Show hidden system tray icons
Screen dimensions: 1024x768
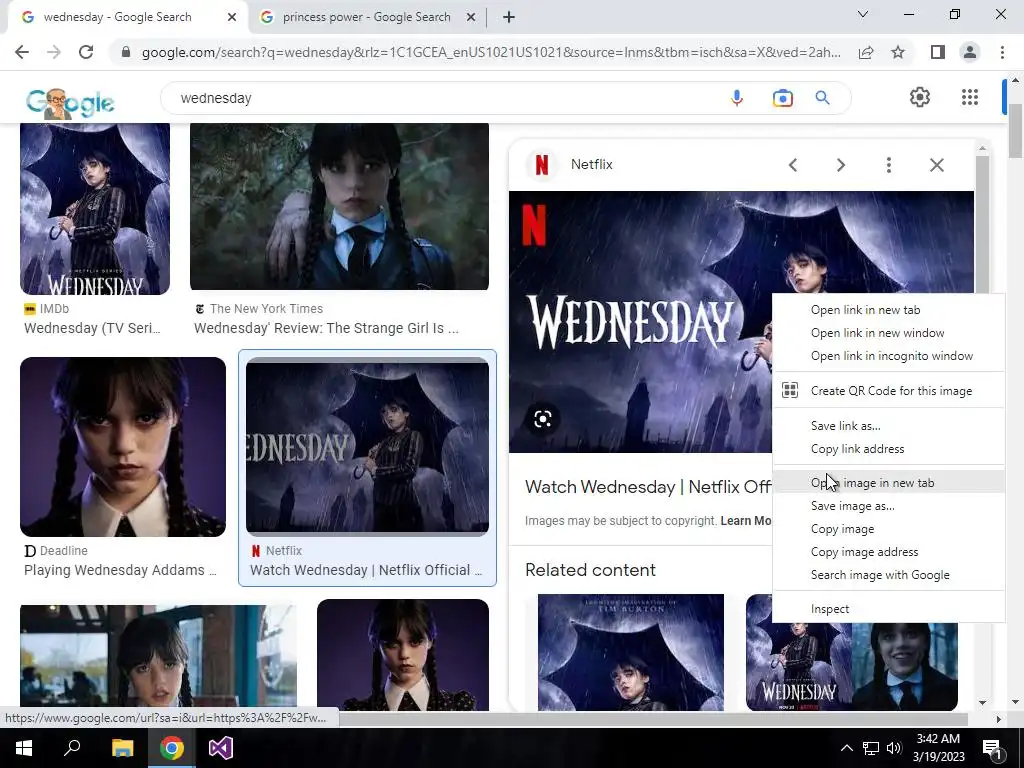846,748
